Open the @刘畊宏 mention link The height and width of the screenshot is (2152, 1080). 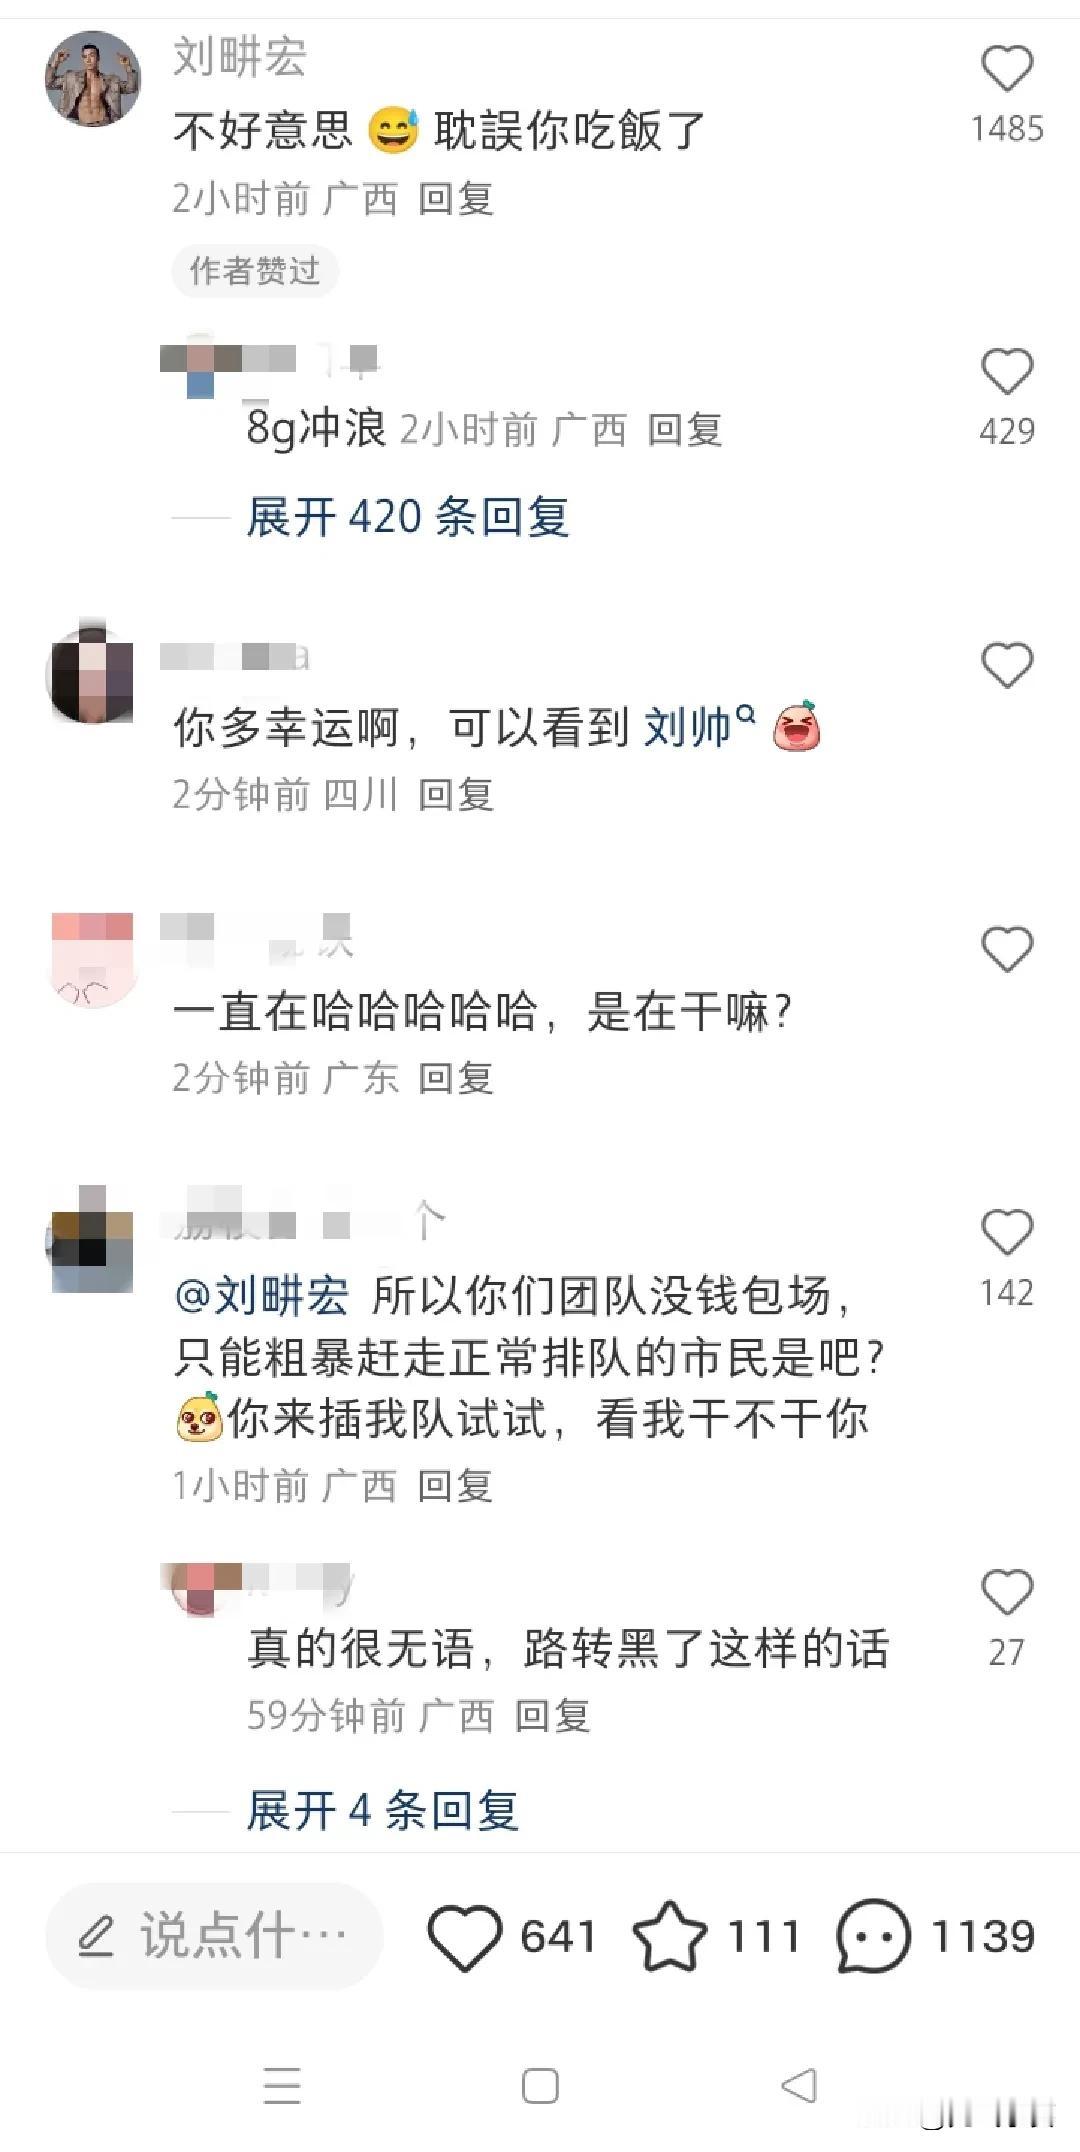[x=262, y=1296]
